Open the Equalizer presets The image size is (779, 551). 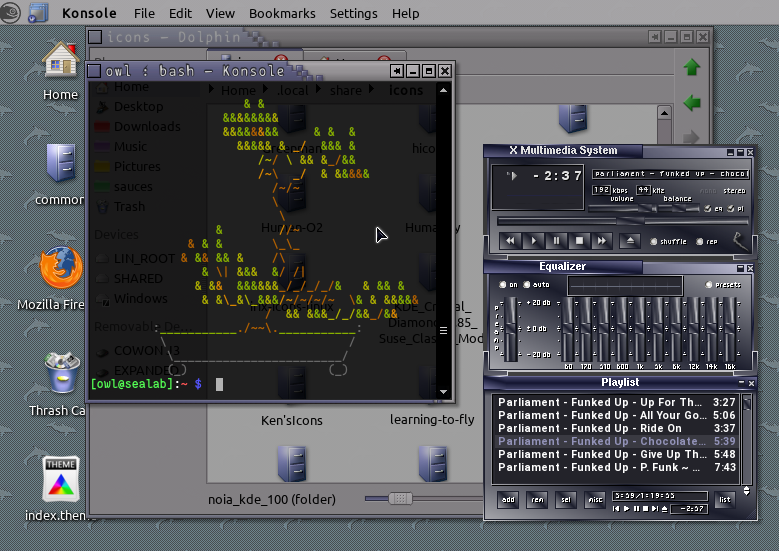[x=723, y=285]
